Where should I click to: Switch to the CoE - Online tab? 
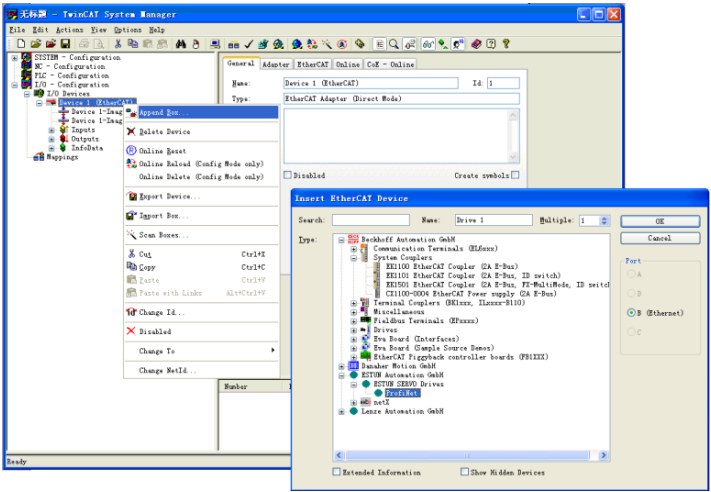pos(390,64)
